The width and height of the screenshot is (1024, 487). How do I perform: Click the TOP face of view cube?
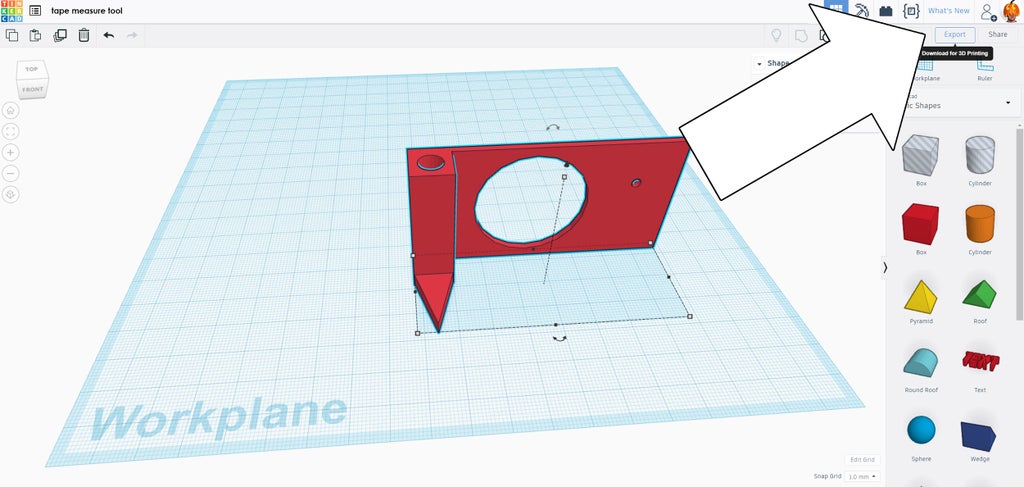(32, 69)
